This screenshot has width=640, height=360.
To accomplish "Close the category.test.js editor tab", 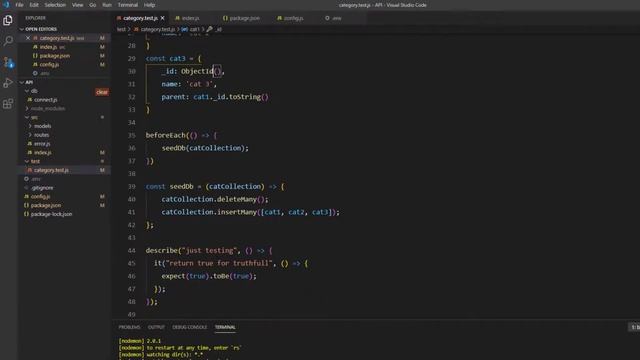I will [162, 18].
